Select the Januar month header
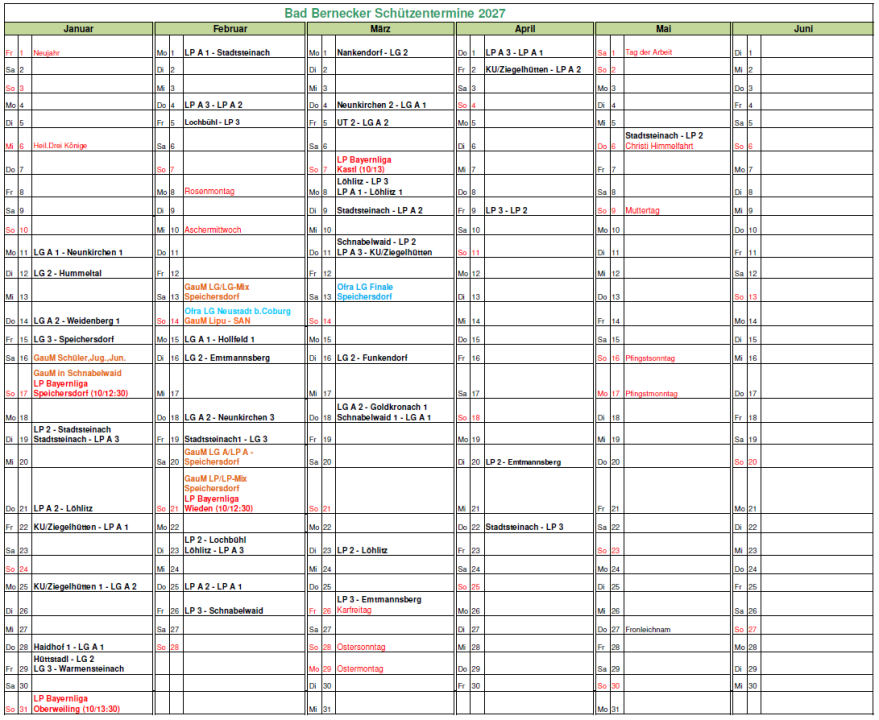 [78, 29]
